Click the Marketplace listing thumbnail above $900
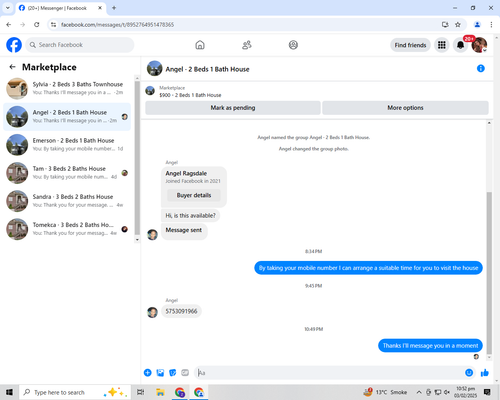 pos(150,91)
